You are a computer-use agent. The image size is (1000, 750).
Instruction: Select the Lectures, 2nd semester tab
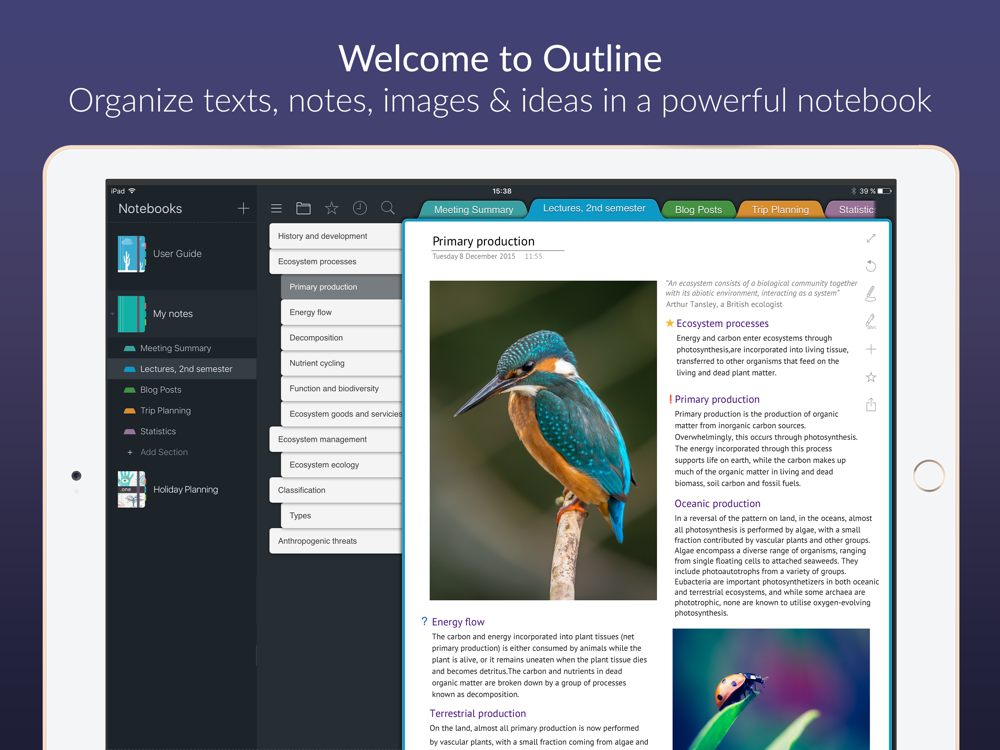tap(594, 208)
